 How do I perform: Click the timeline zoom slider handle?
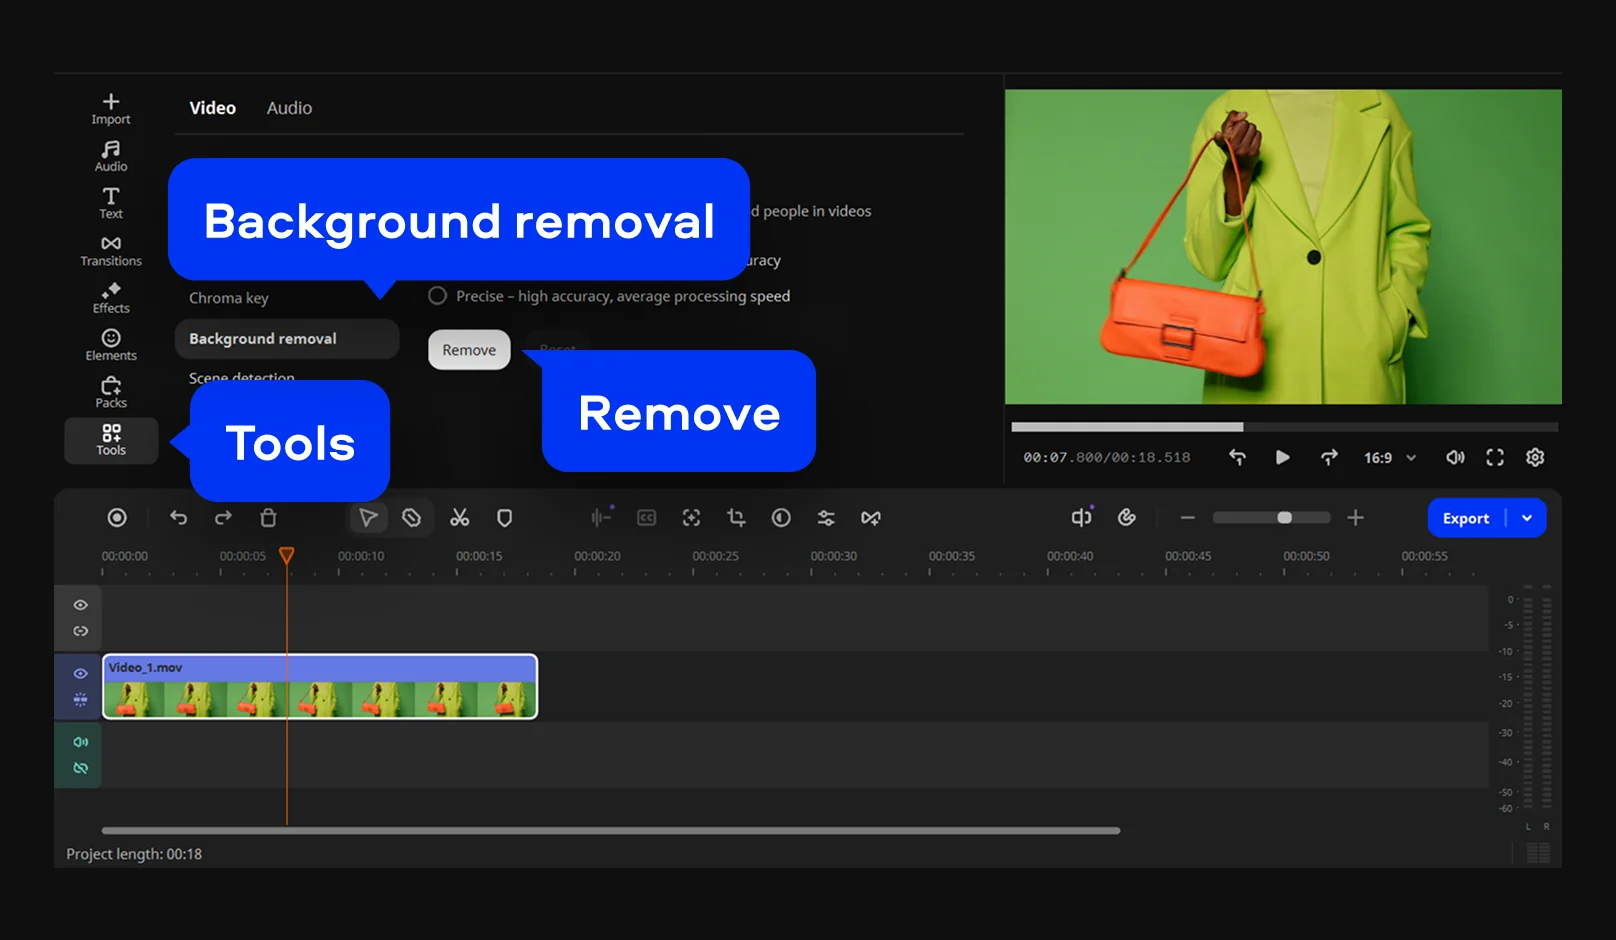1284,518
